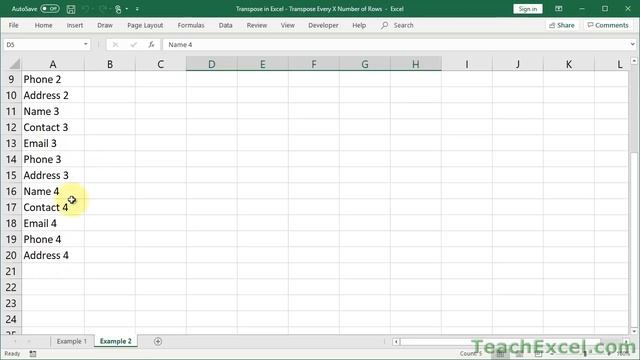Click the Save icon in the title bar
The width and height of the screenshot is (640, 360).
(x=71, y=9)
